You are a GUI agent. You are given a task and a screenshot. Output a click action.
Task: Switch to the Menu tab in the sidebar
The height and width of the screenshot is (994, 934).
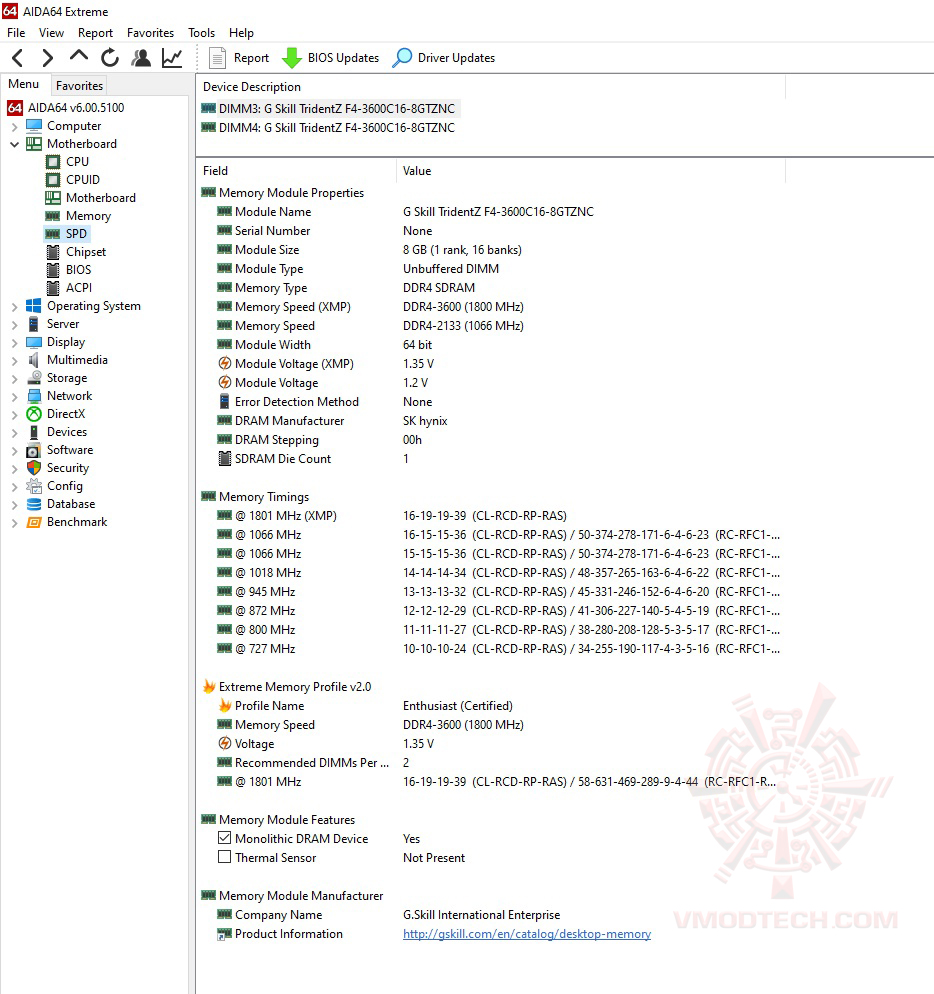(x=23, y=84)
